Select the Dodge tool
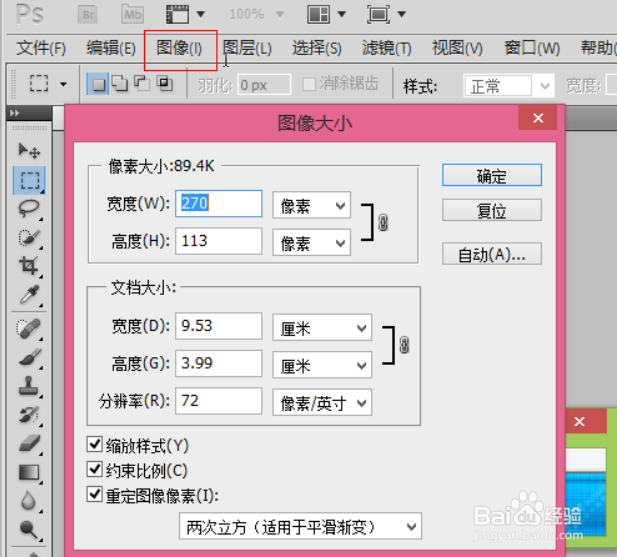Image resolution: width=617 pixels, height=557 pixels. pos(29,530)
